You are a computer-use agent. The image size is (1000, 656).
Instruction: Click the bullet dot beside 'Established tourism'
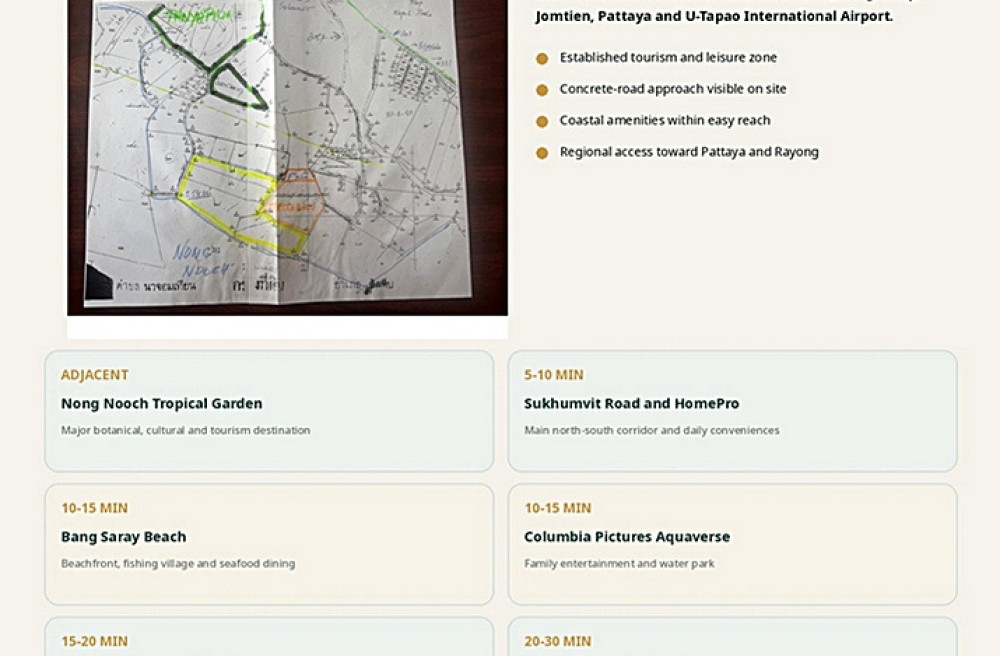point(542,59)
